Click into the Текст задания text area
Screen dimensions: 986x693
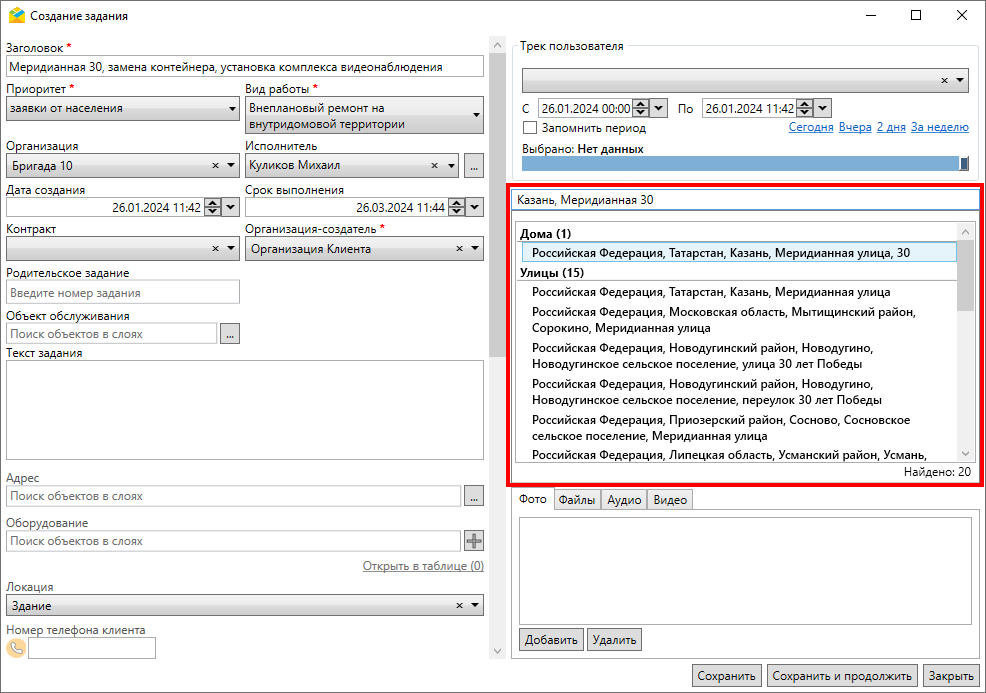pos(244,410)
